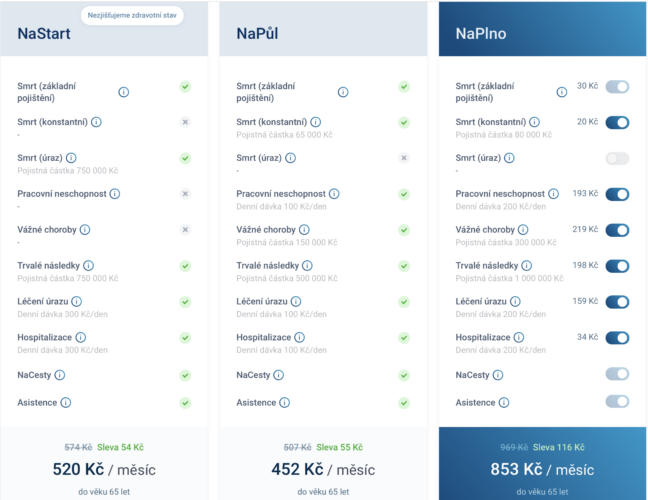Image resolution: width=648 pixels, height=500 pixels.
Task: Choose NaPůl price 452 Kč / měsíc
Action: [x=323, y=469]
